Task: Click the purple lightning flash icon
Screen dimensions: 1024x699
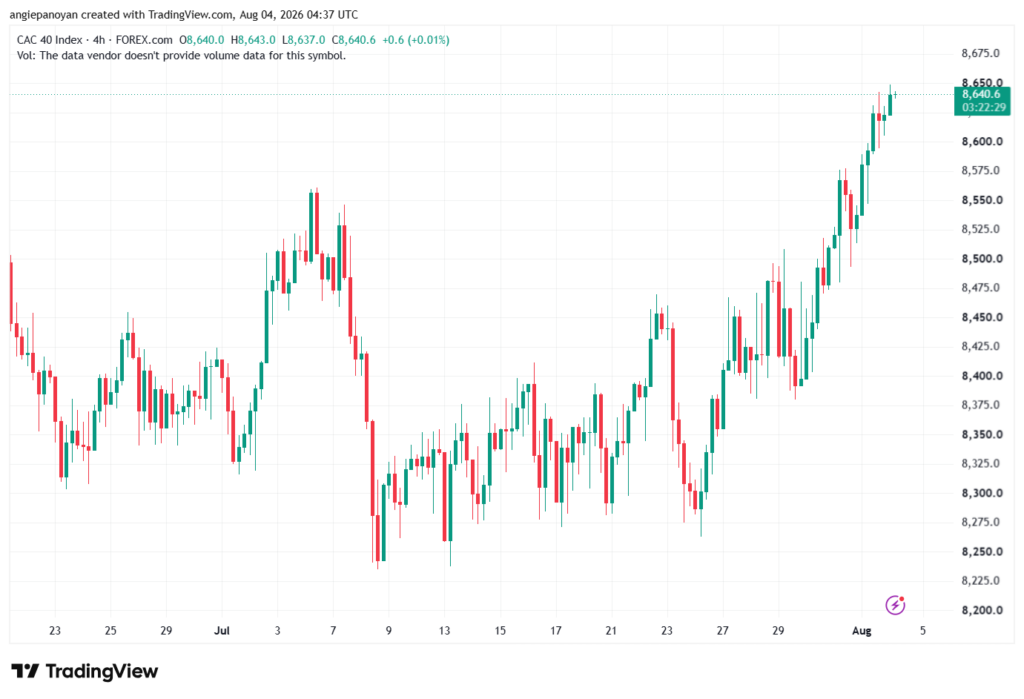Action: pos(895,605)
